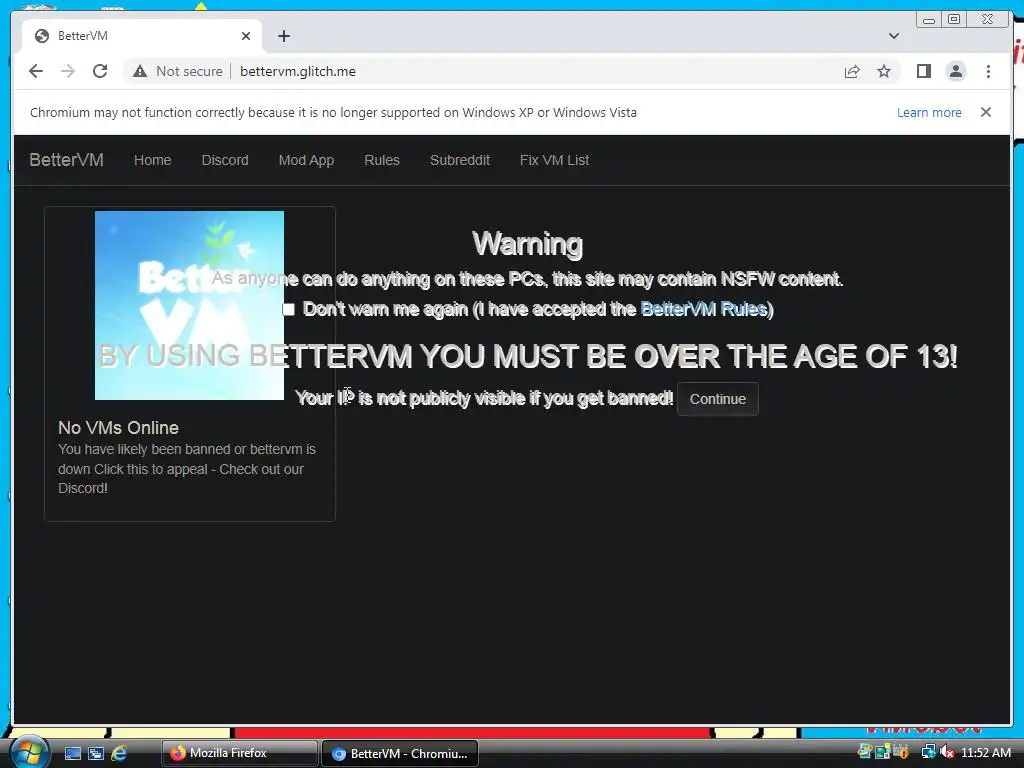Click the Not secure warning icon
The height and width of the screenshot is (768, 1024).
tap(140, 71)
